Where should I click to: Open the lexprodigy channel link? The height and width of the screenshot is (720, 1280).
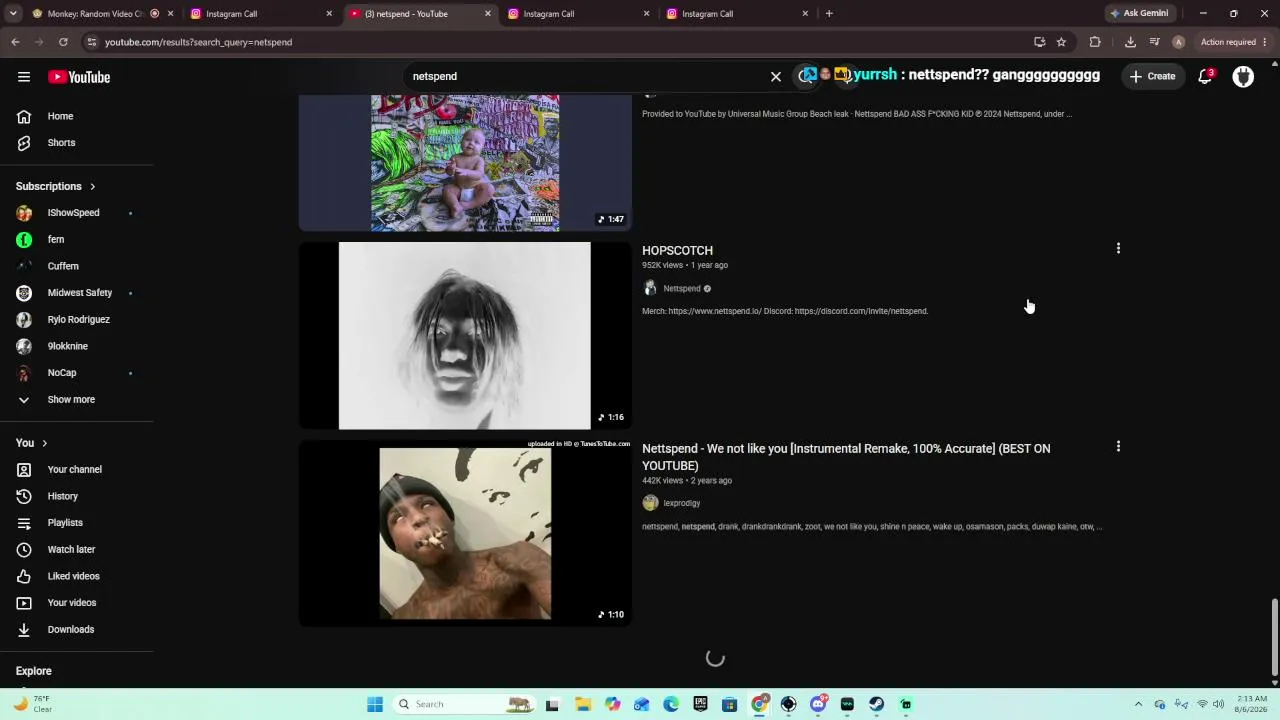click(x=682, y=504)
